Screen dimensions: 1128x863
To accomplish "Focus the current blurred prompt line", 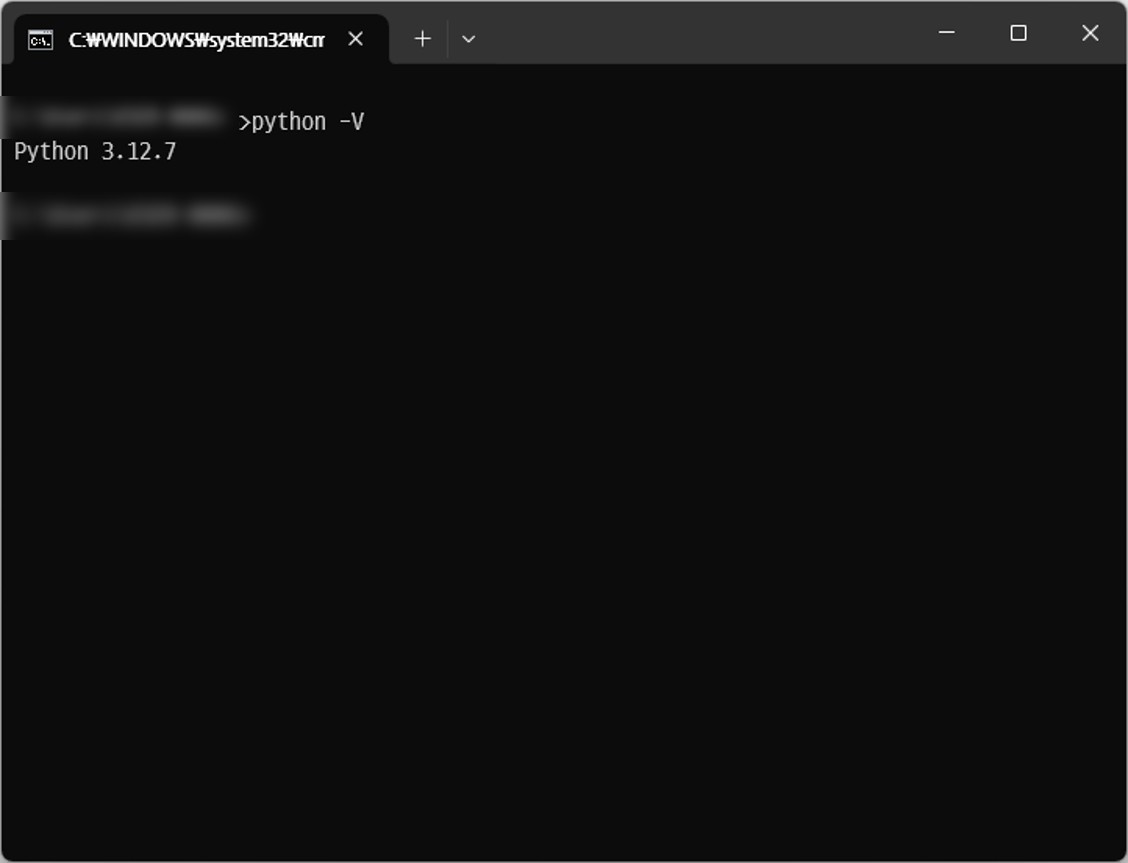I will pos(125,215).
